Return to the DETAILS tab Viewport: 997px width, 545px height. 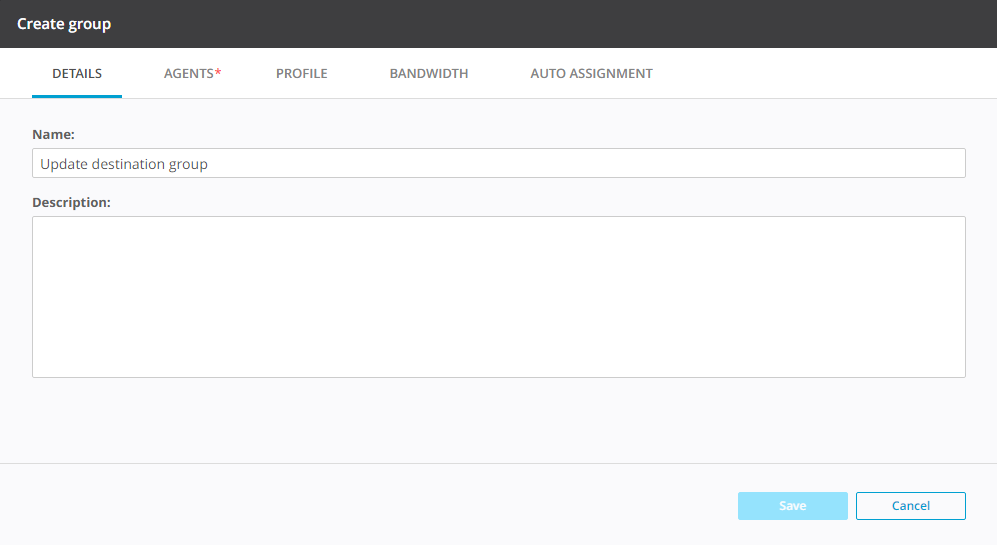tap(77, 74)
